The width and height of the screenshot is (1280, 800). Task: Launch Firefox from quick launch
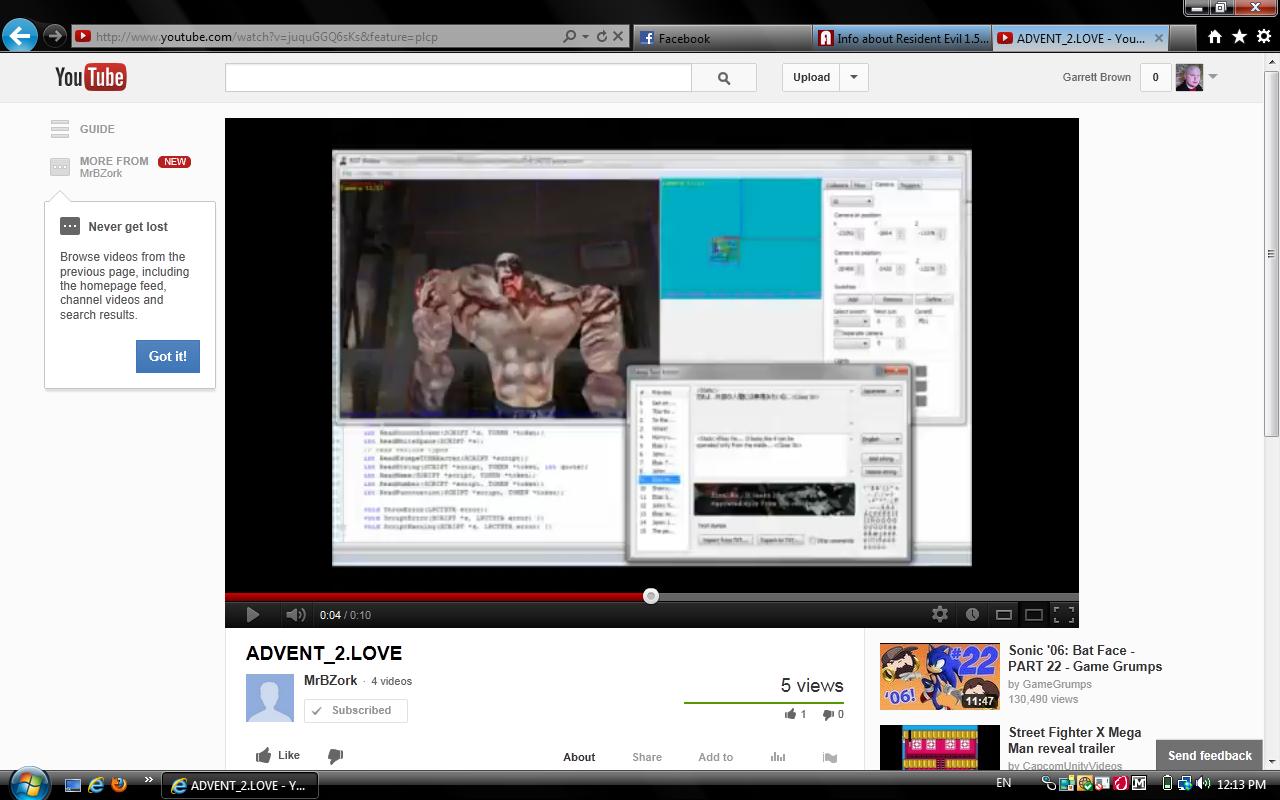[119, 785]
